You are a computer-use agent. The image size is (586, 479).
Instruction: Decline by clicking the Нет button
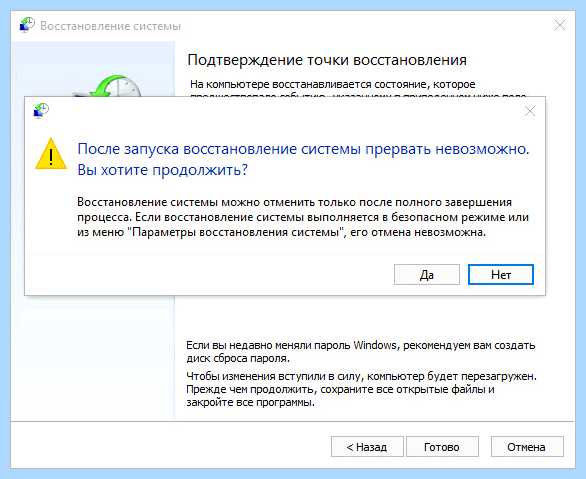click(x=501, y=275)
